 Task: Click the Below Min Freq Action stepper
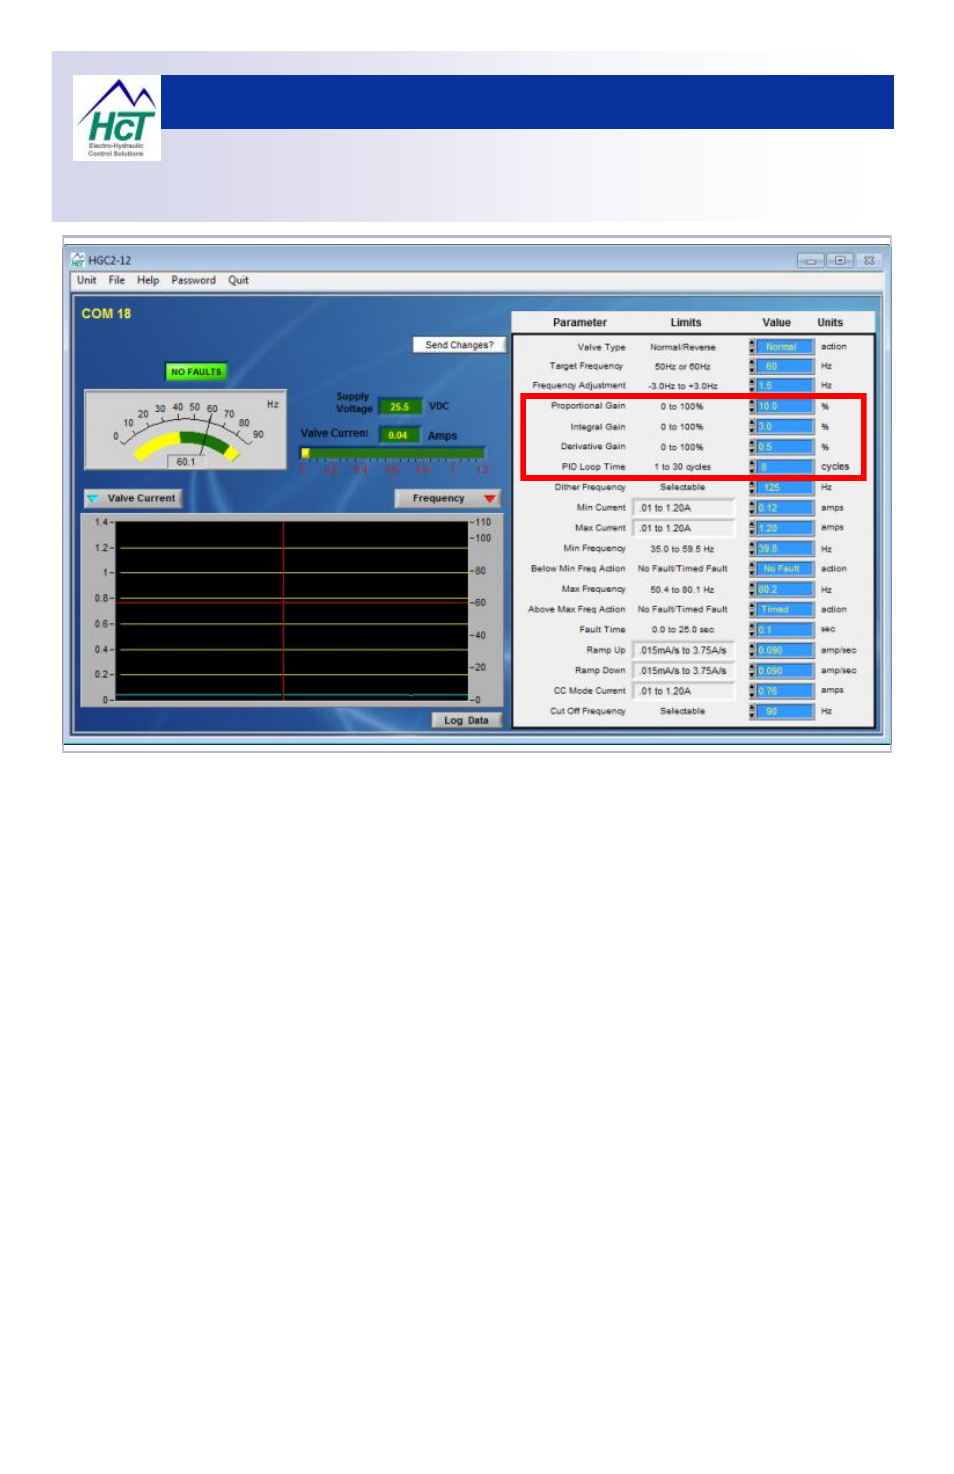[x=752, y=569]
